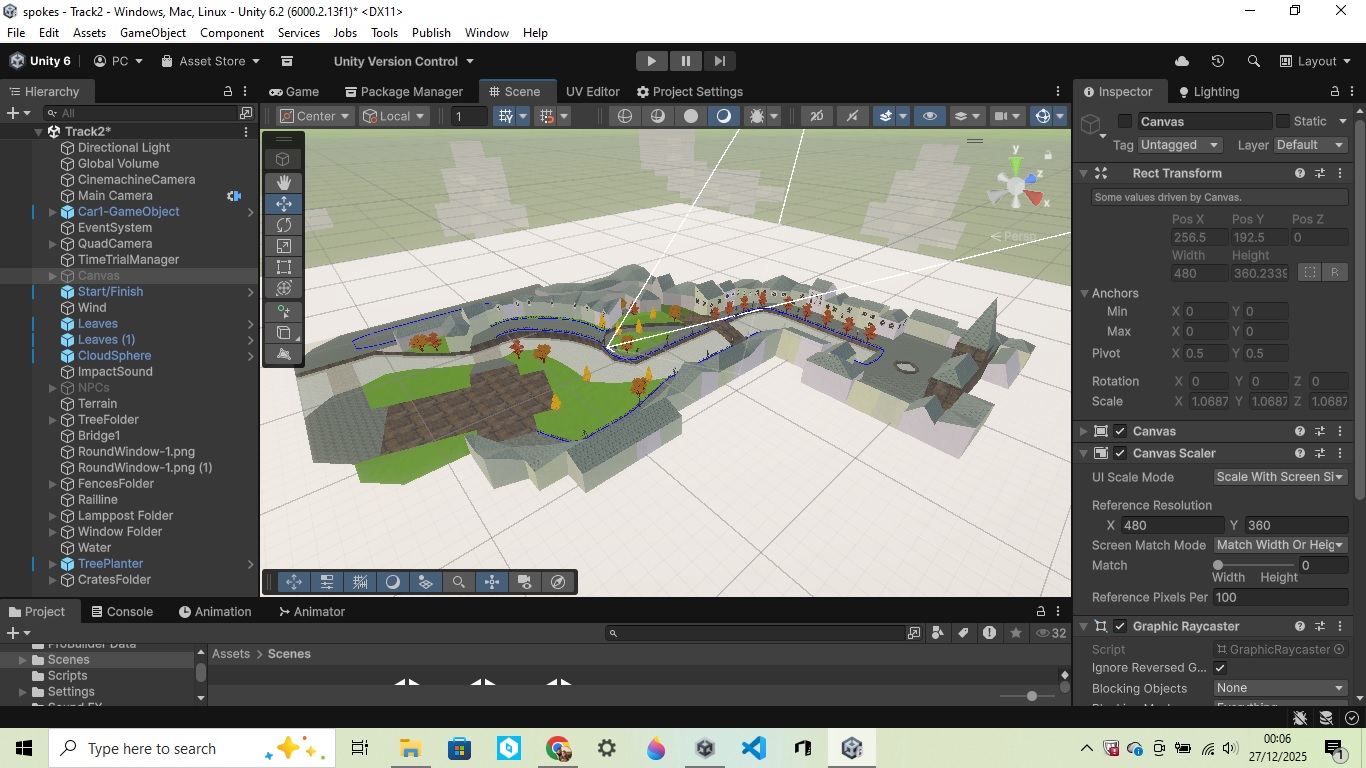The image size is (1366, 768).
Task: Select the Hand view tool
Action: point(284,182)
